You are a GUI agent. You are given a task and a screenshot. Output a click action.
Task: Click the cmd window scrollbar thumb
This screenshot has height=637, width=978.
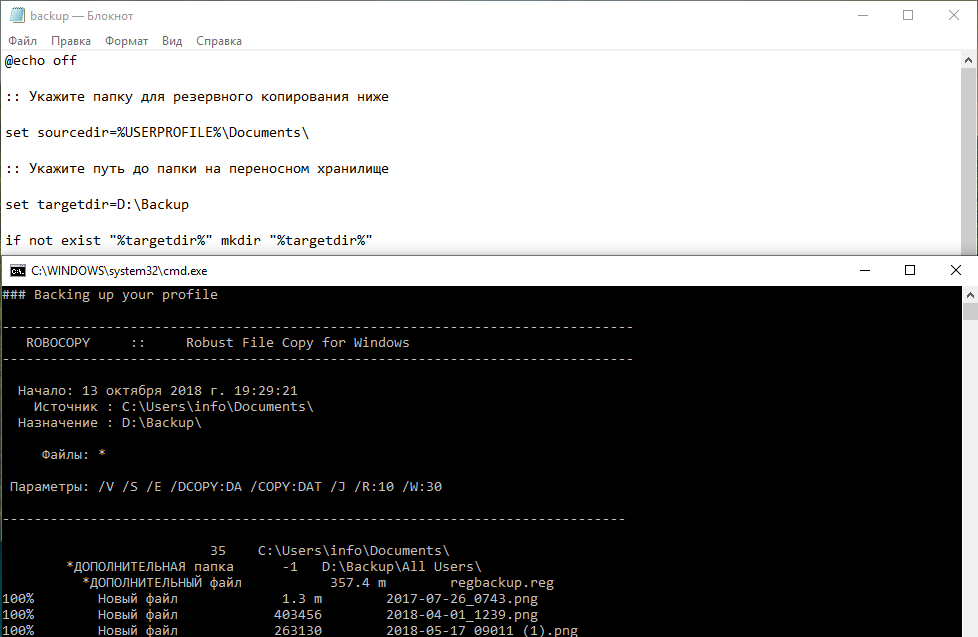click(970, 311)
